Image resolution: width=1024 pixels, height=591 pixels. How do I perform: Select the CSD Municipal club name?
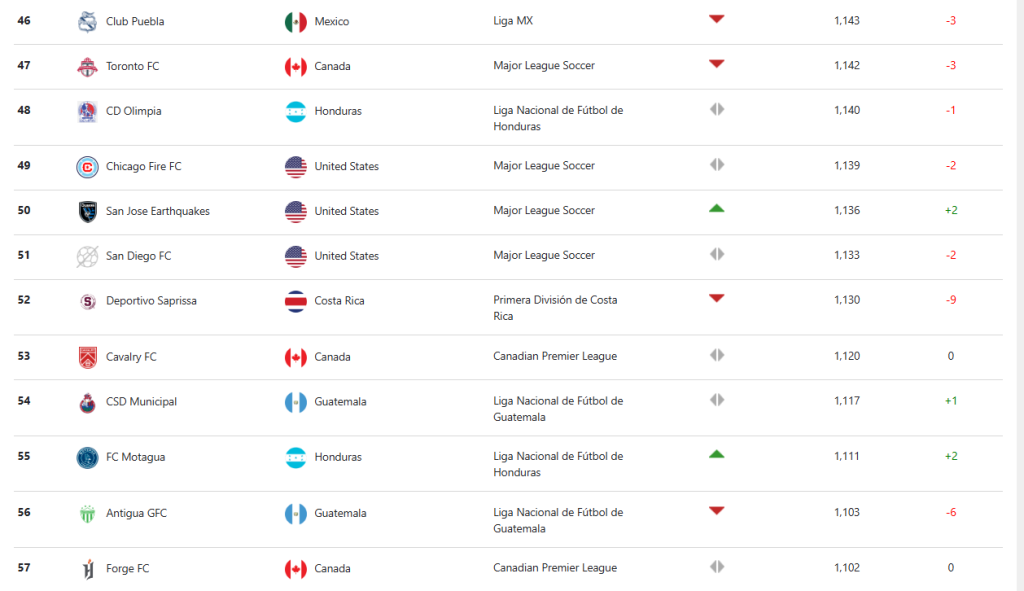point(141,402)
